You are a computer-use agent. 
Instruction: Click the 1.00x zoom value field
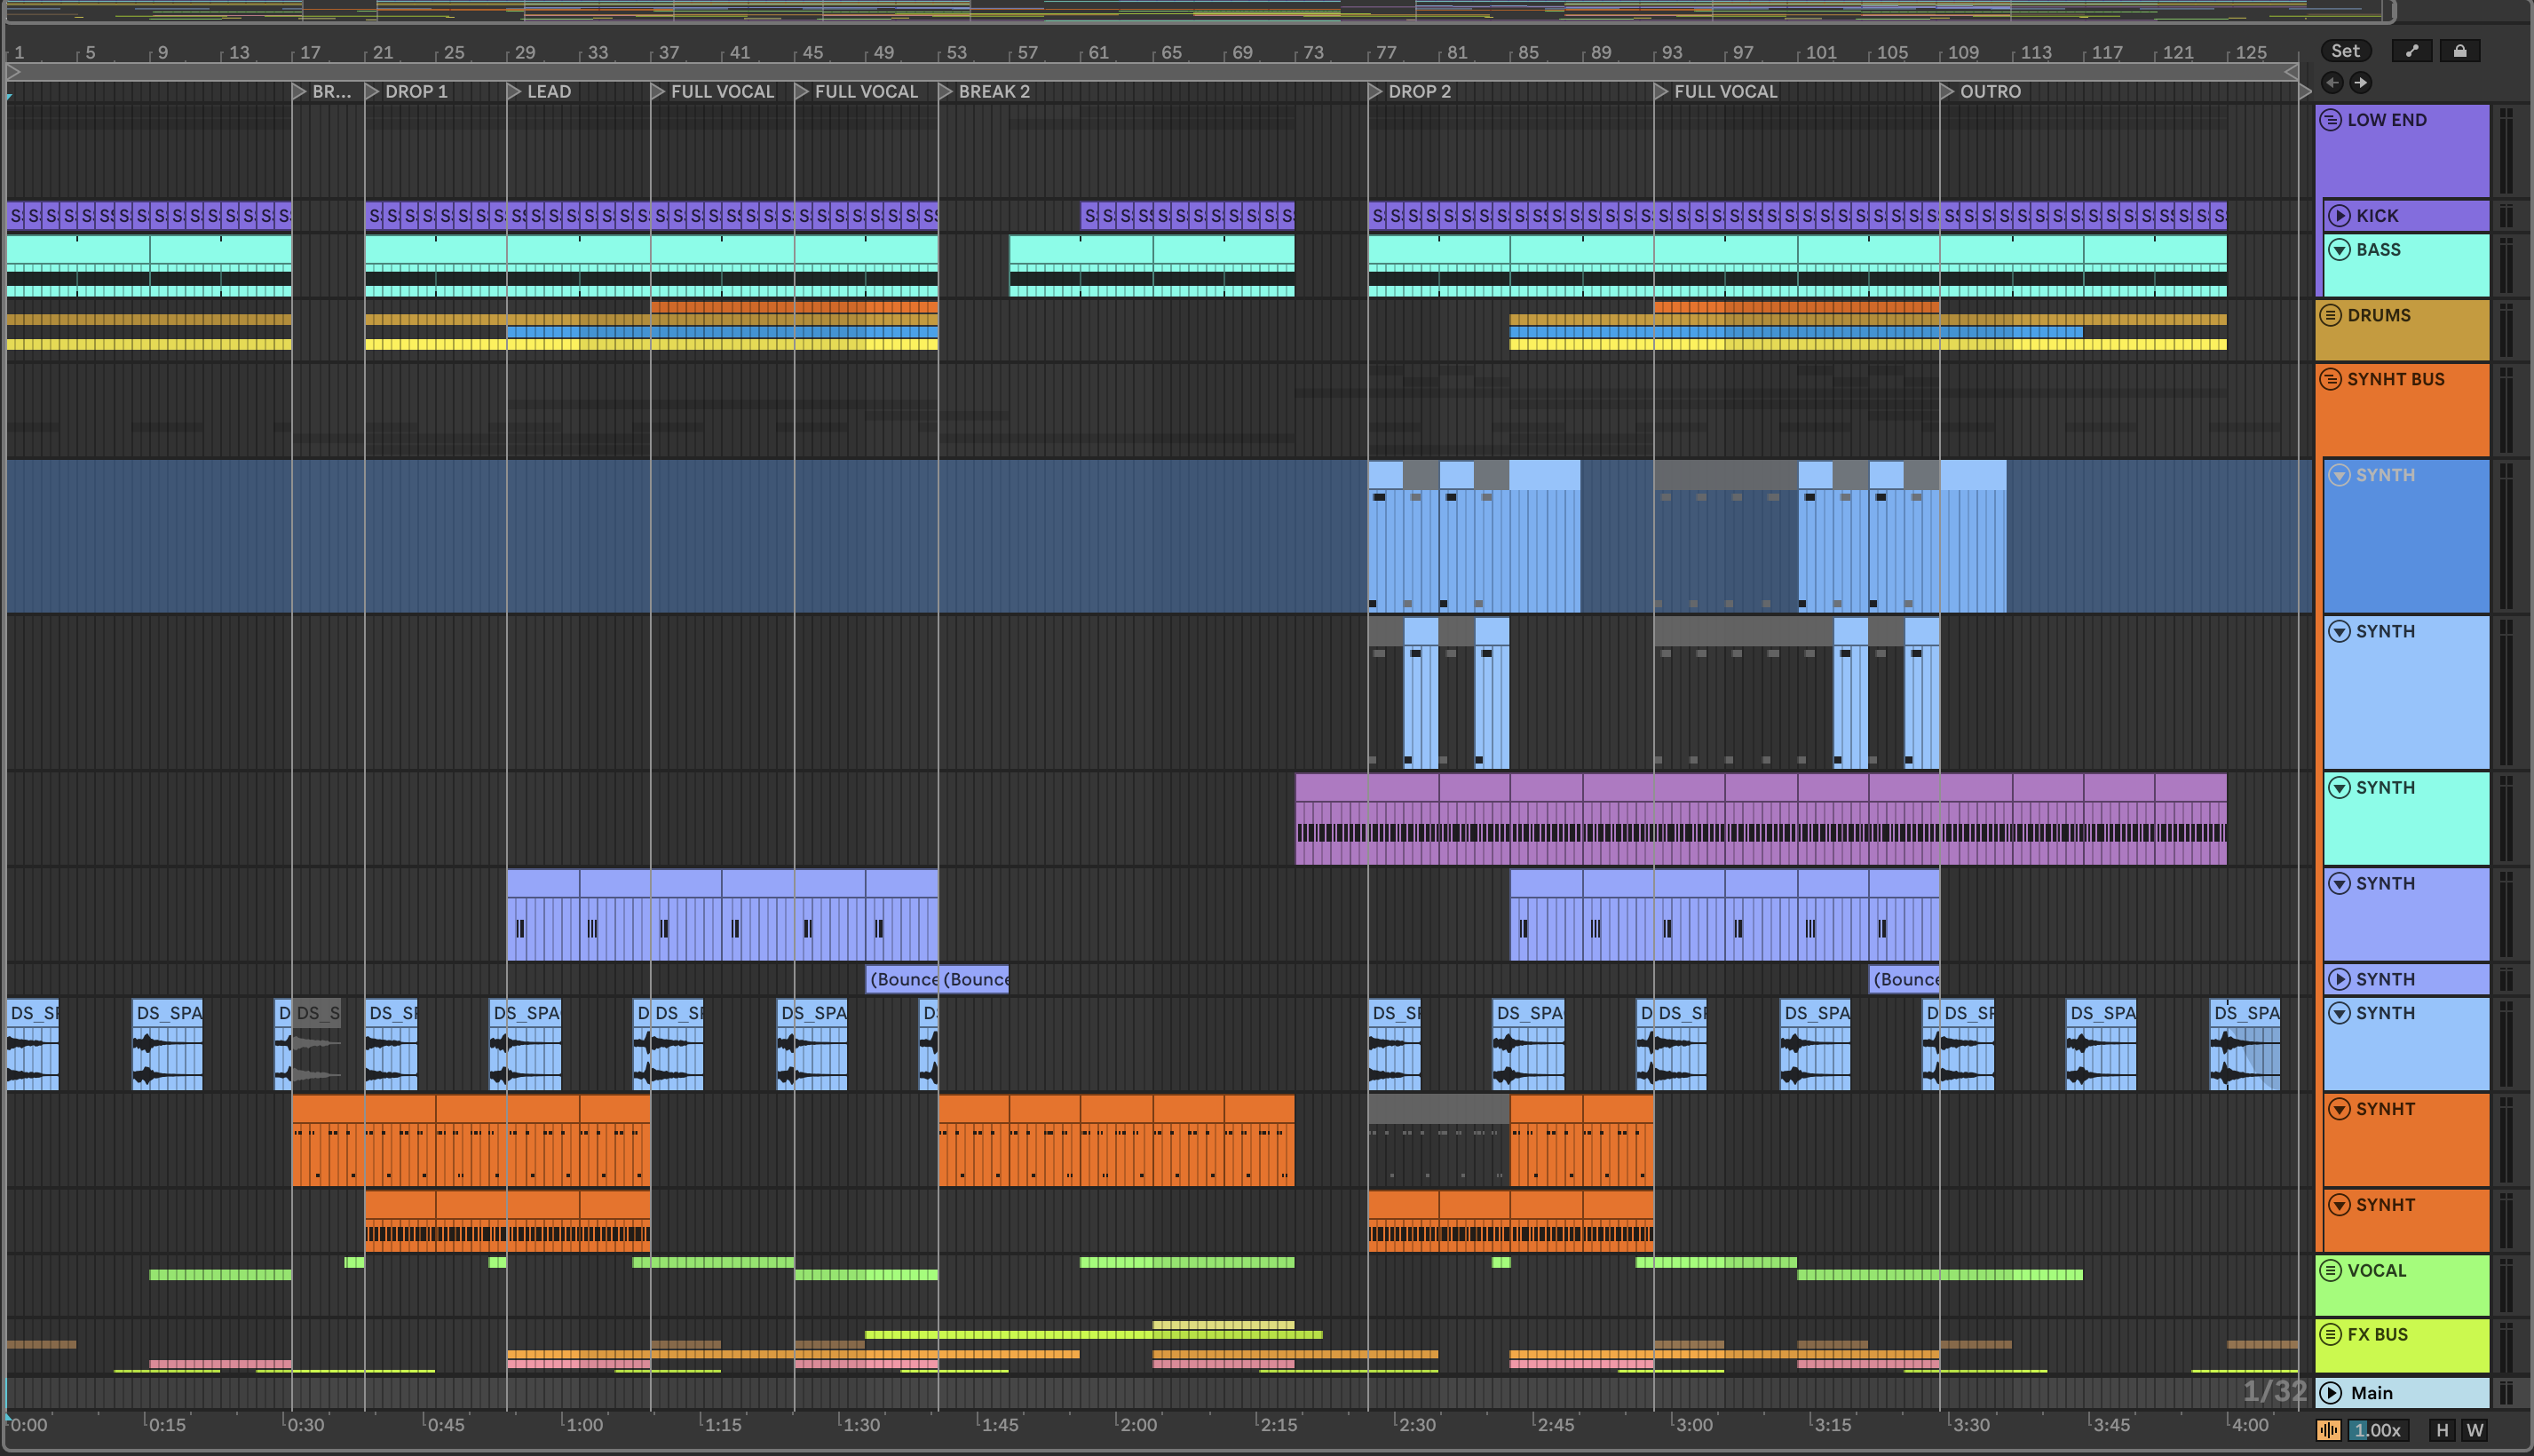point(2377,1430)
